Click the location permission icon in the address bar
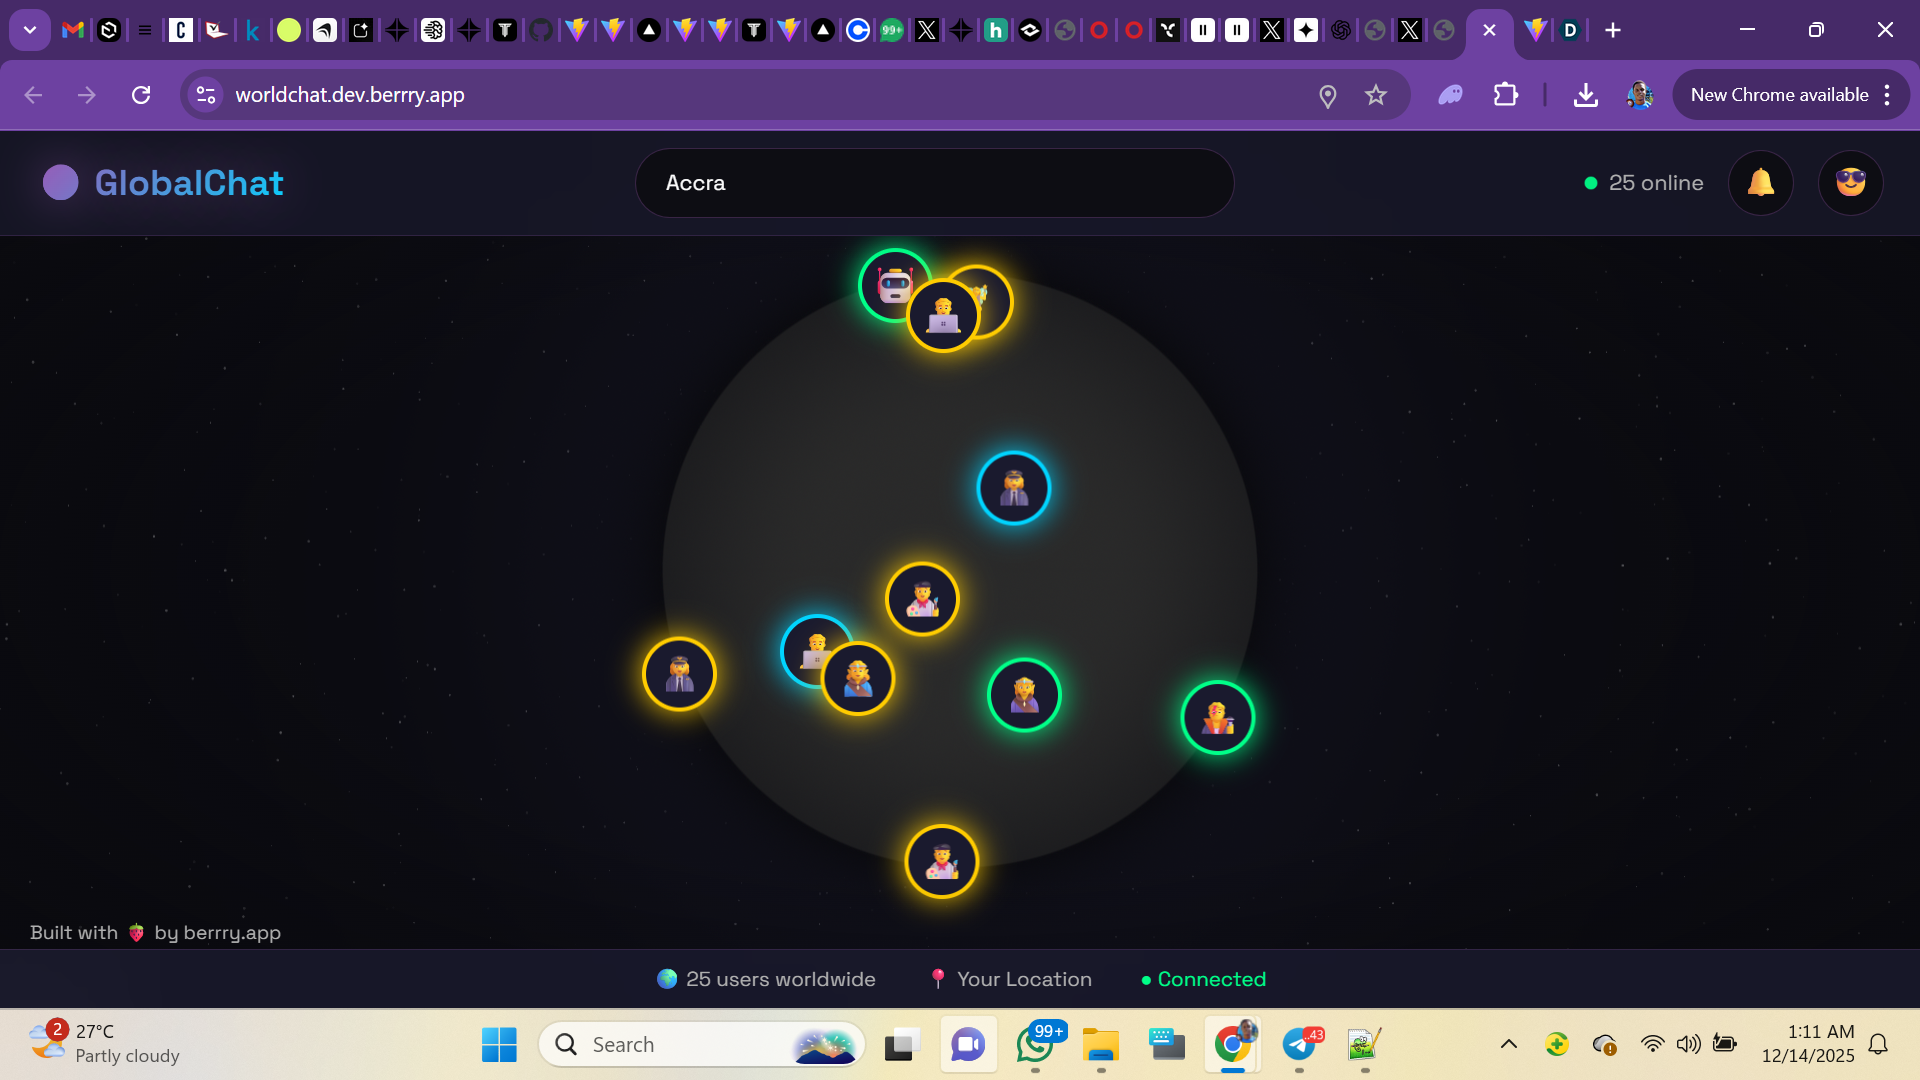 tap(1327, 96)
